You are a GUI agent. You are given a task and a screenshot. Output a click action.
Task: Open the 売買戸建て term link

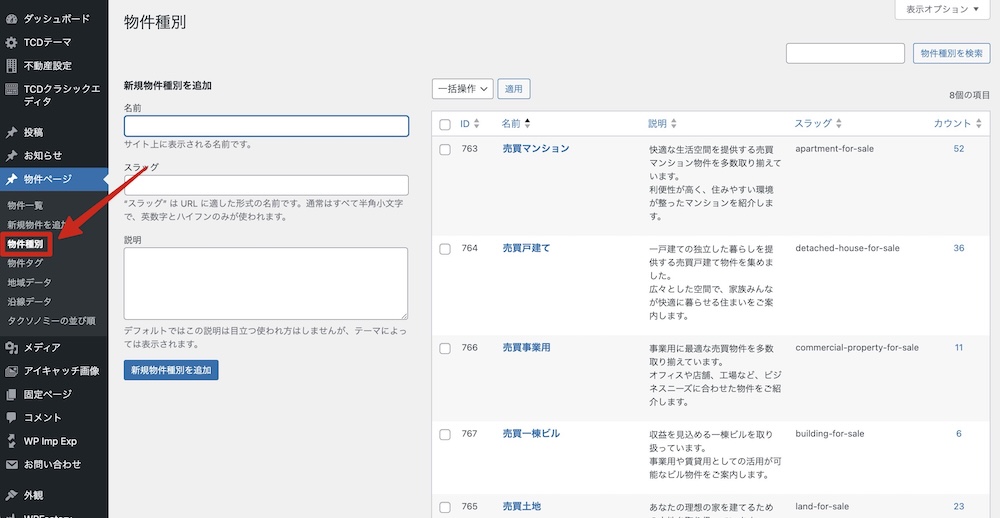(x=526, y=248)
